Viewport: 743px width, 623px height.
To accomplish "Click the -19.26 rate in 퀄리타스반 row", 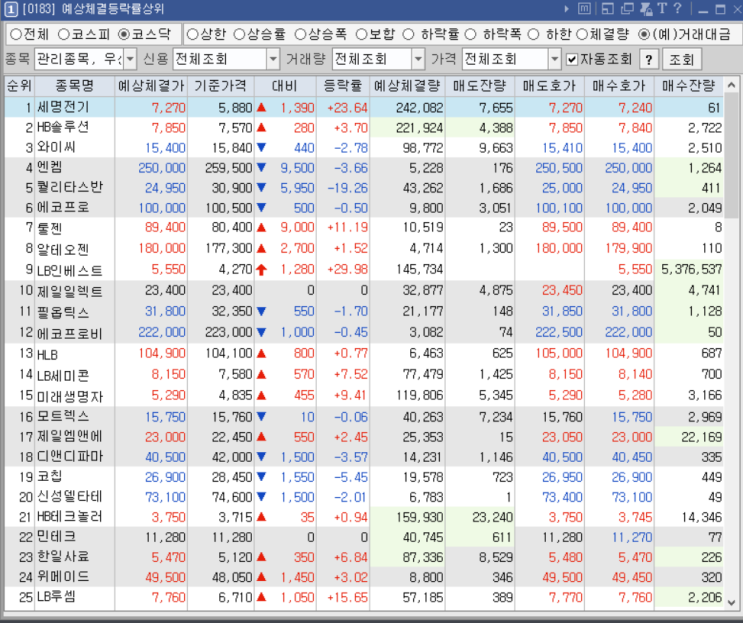I will tap(347, 188).
